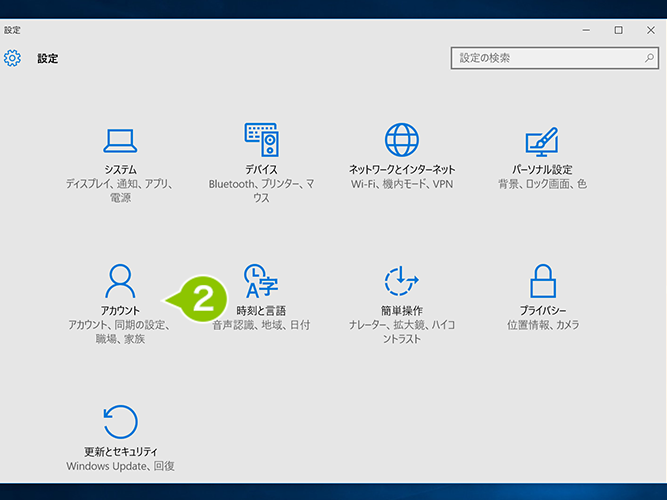Minimize the 設定 window

coord(586,30)
